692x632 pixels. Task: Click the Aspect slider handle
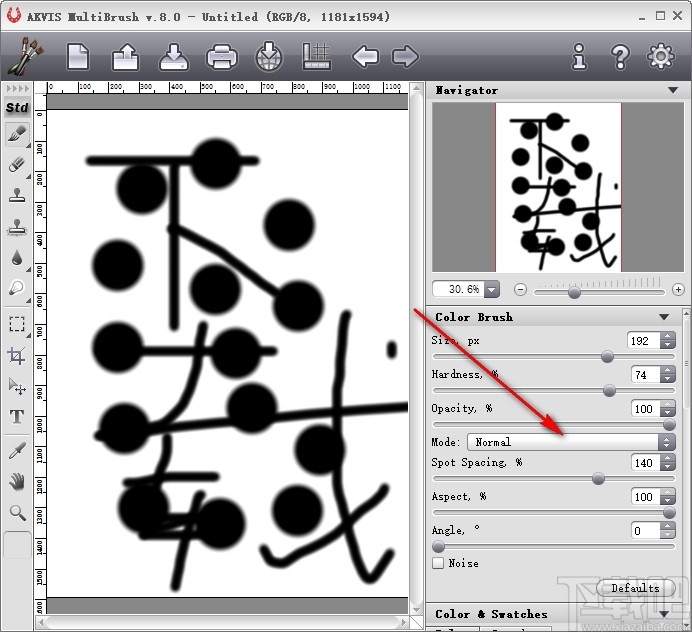669,512
